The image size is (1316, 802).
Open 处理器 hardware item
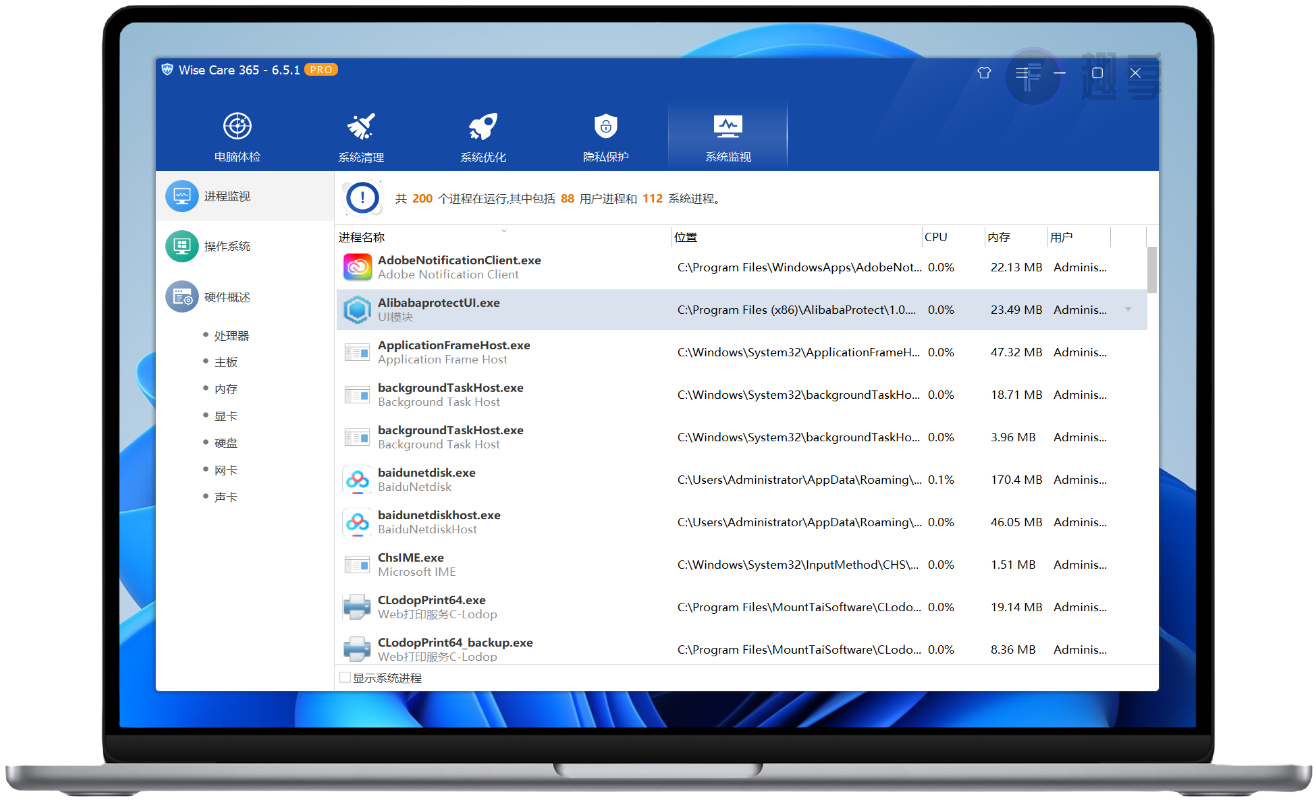(231, 336)
